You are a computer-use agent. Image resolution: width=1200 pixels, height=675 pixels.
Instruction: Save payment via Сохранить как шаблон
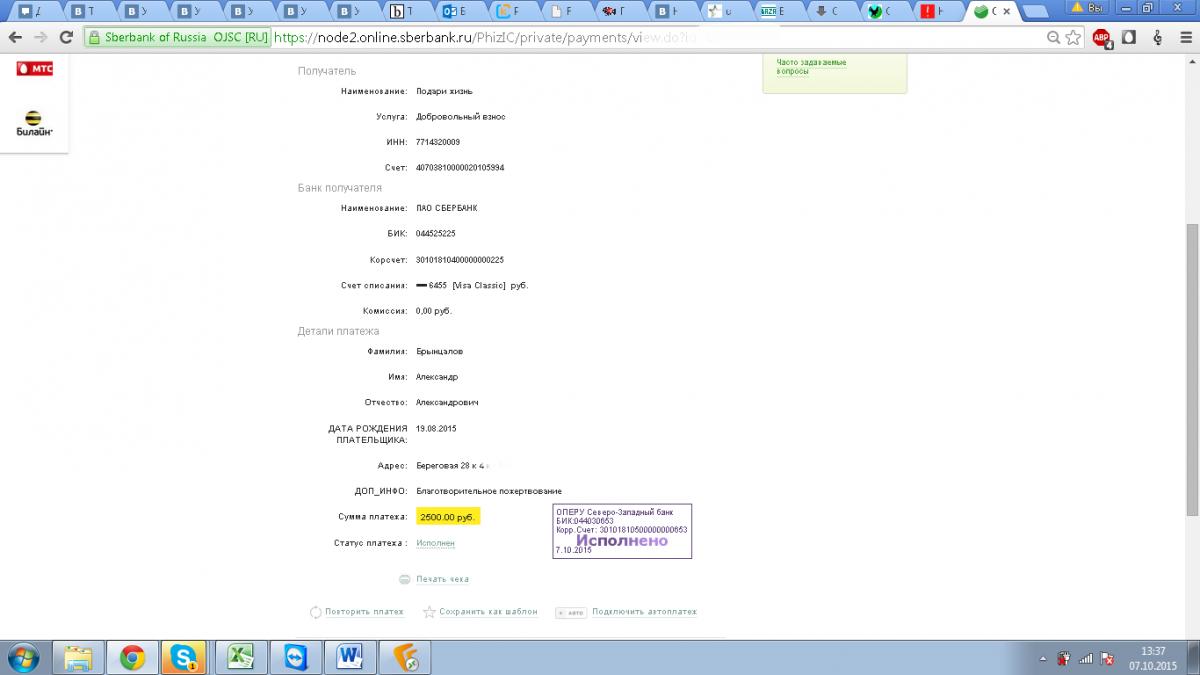tap(488, 612)
